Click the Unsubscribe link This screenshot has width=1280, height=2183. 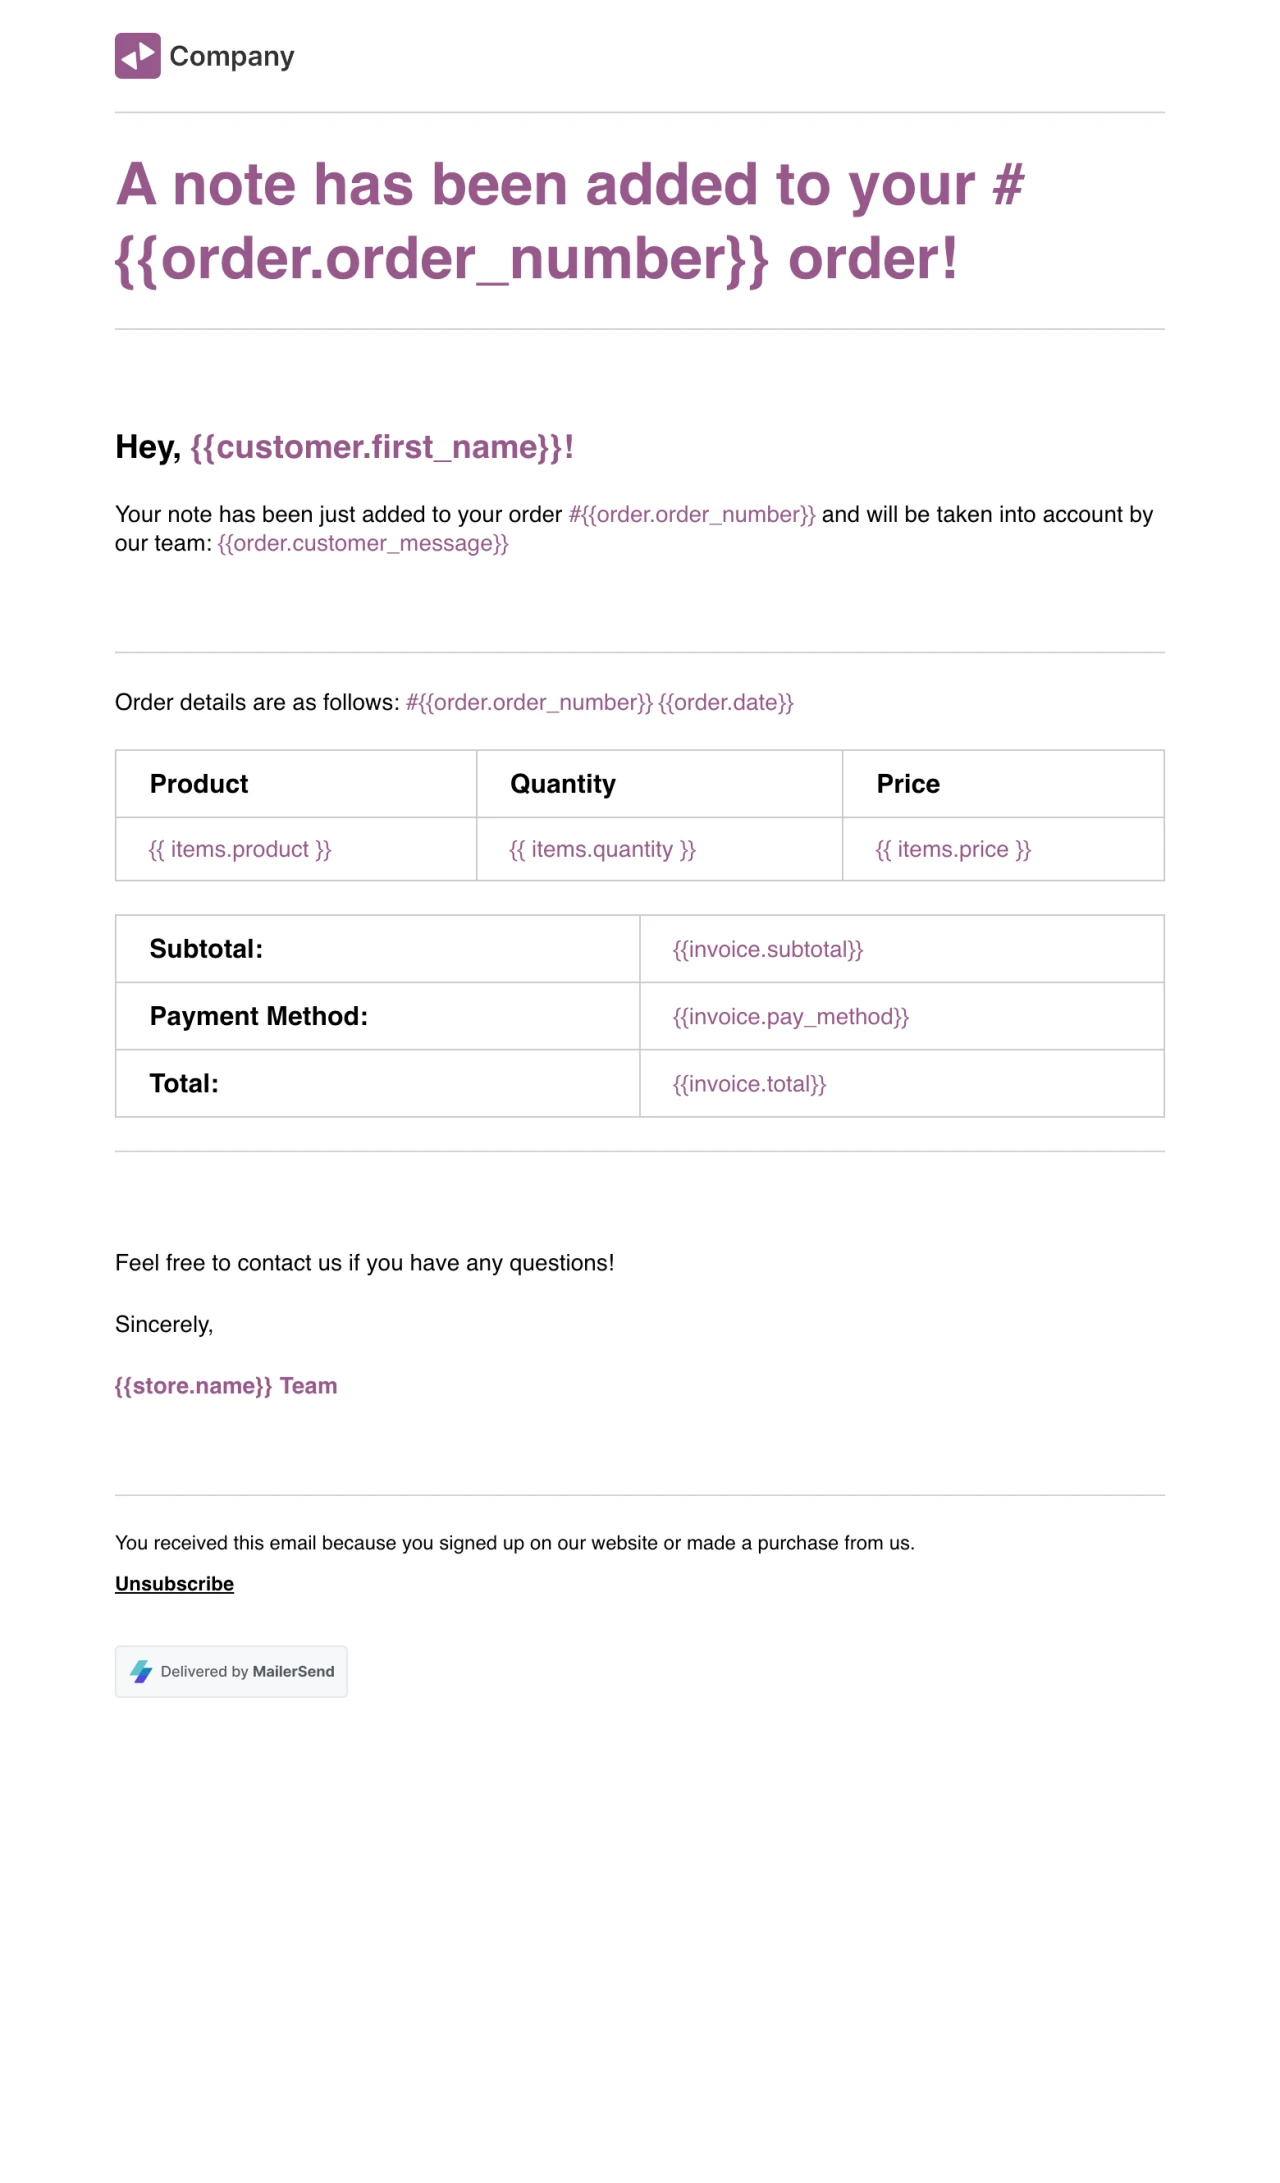pos(174,1584)
